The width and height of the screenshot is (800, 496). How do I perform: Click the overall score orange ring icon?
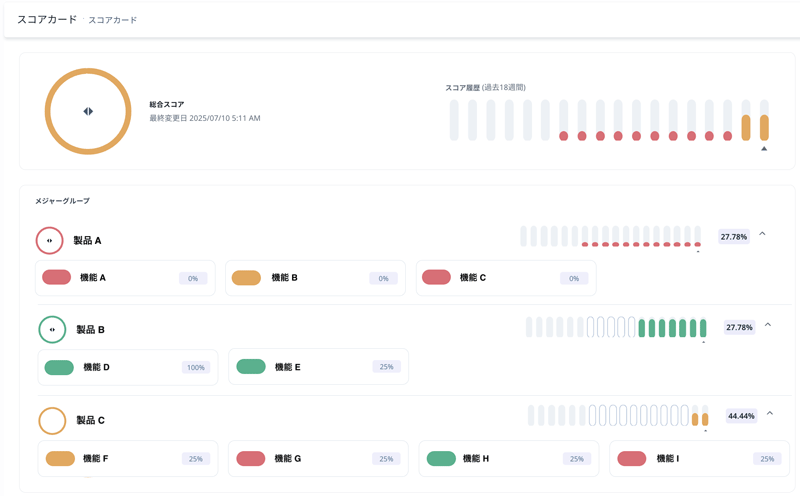tap(88, 111)
